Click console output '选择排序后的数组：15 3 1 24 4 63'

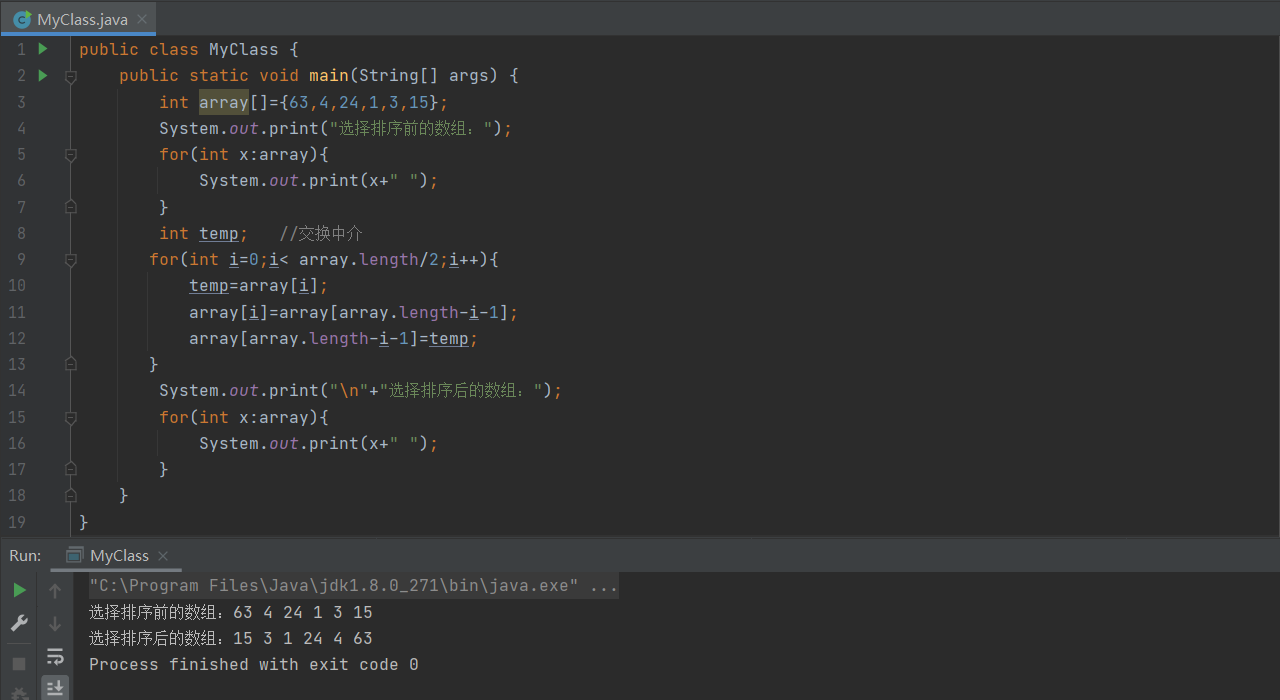(230, 638)
